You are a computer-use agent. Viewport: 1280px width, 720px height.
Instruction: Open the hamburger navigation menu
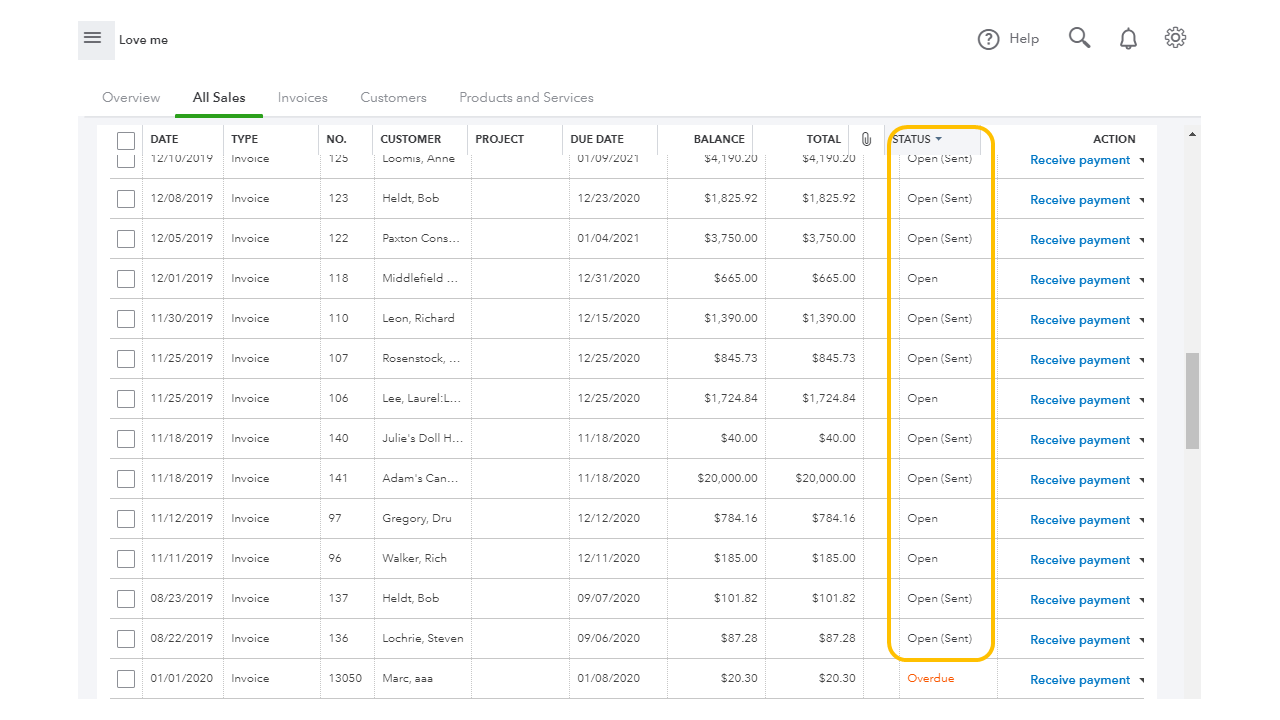pyautogui.click(x=93, y=38)
